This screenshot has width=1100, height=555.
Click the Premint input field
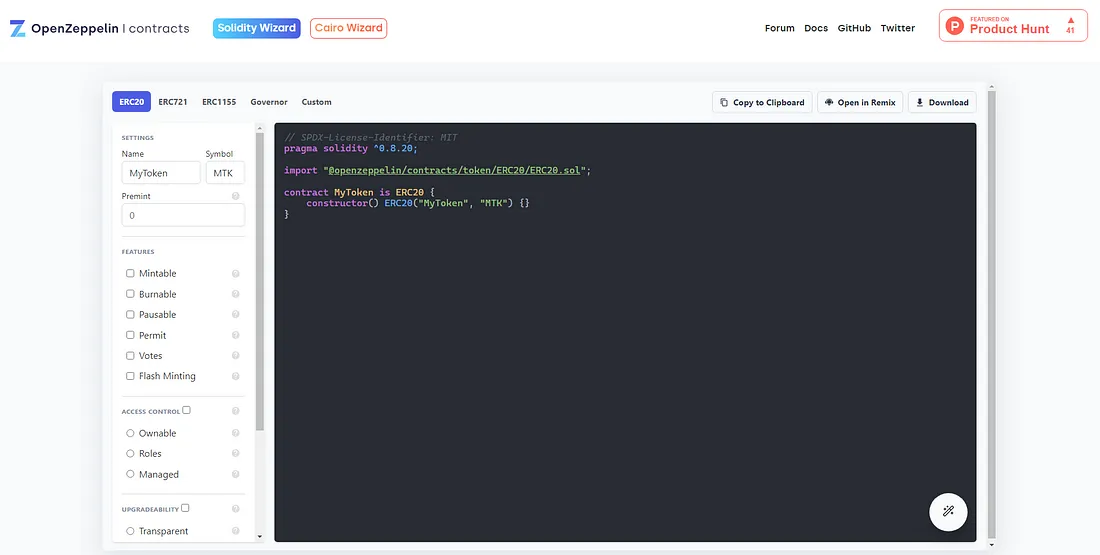(183, 215)
